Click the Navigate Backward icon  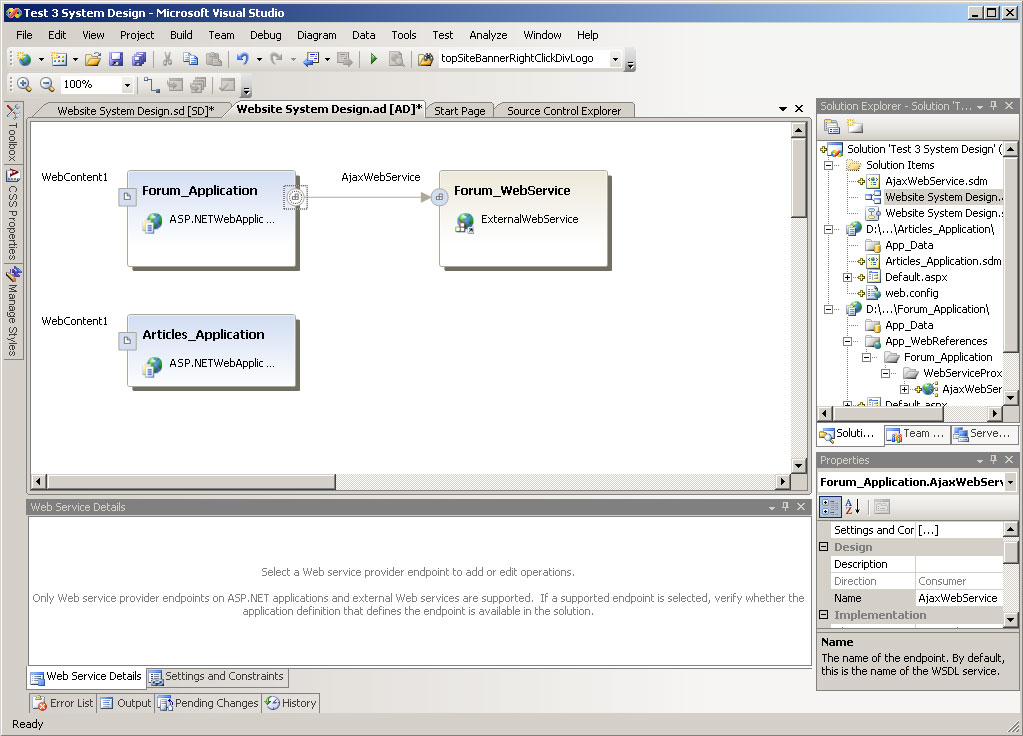tap(311, 59)
